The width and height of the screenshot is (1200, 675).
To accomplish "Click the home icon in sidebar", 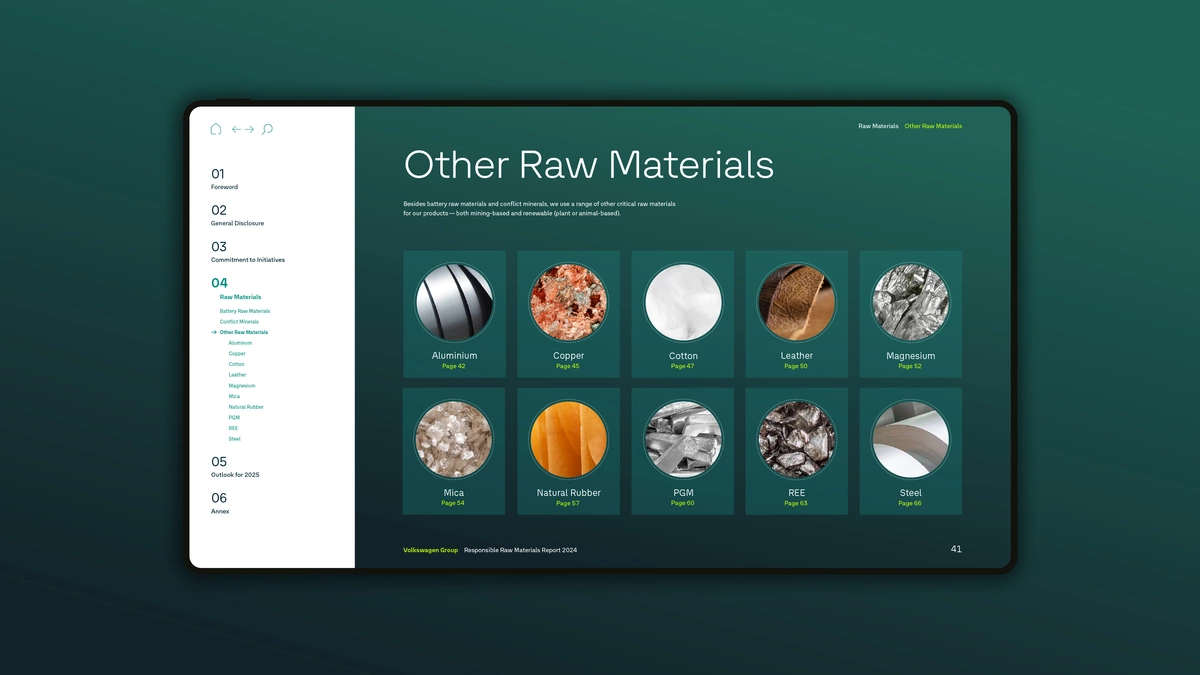I will (216, 129).
